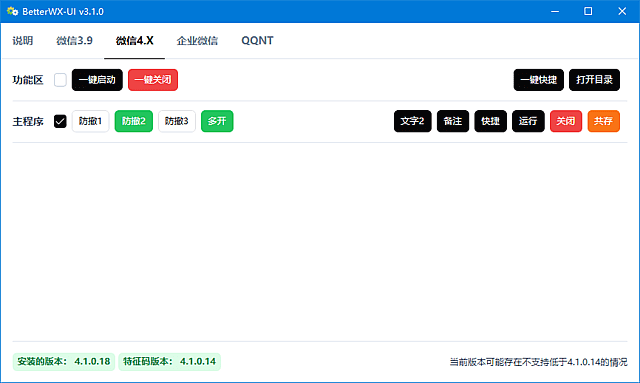Tick the 功能区 checkbox
This screenshot has height=383, width=640.
click(60, 80)
